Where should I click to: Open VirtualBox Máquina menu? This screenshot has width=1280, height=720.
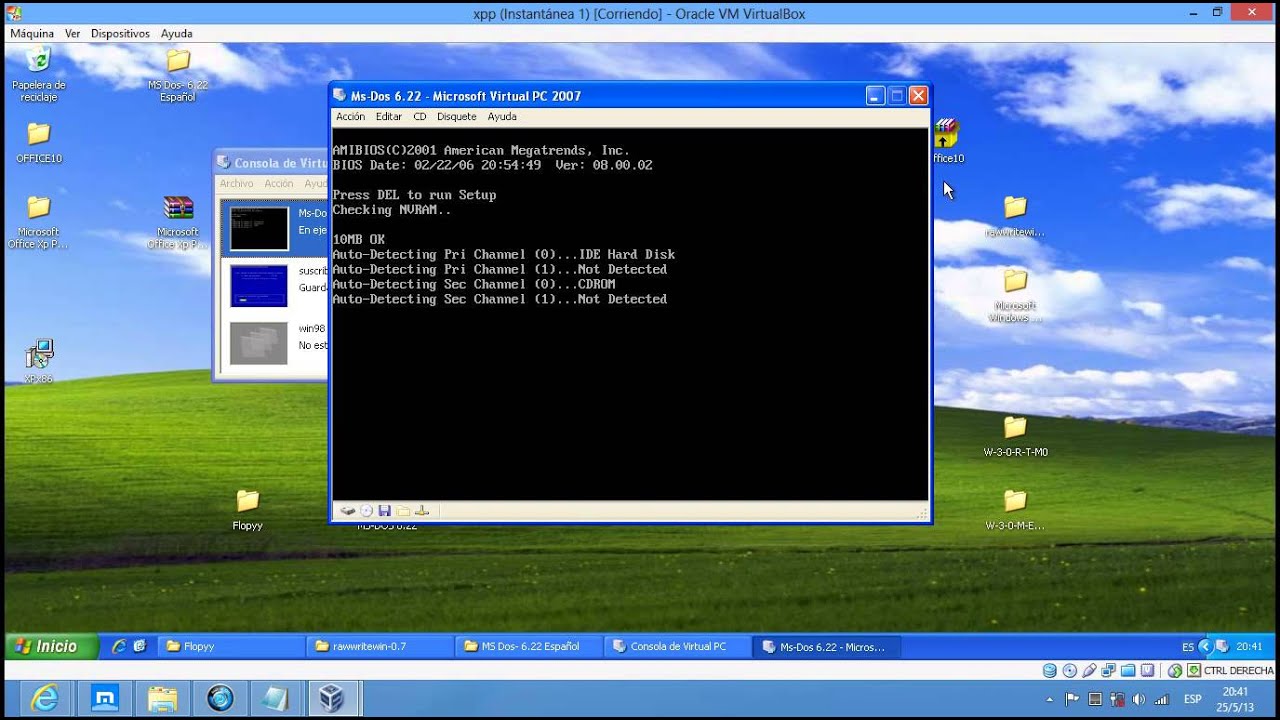click(32, 33)
